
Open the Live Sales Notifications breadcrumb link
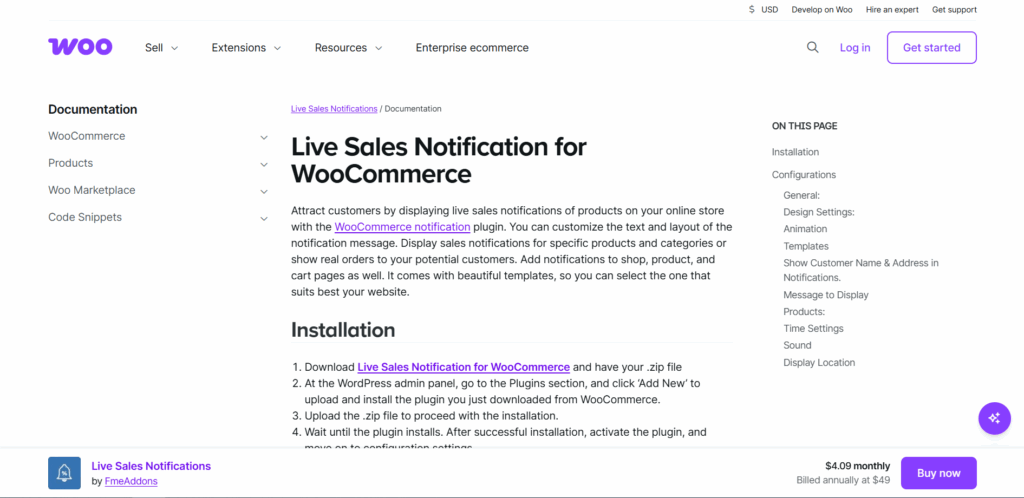pos(334,109)
